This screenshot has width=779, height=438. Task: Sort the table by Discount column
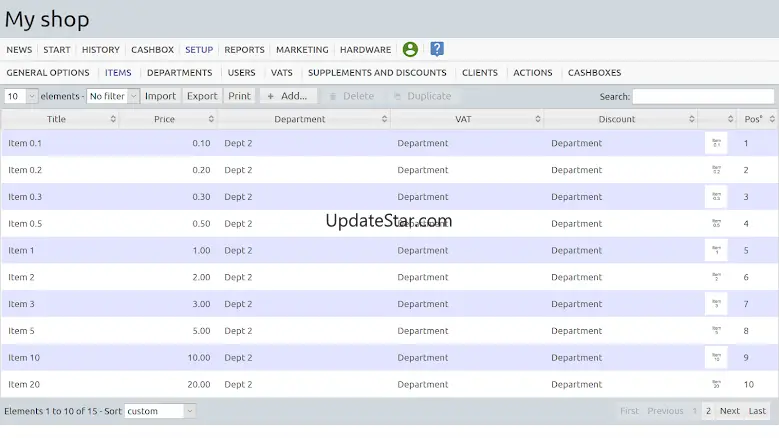[621, 119]
